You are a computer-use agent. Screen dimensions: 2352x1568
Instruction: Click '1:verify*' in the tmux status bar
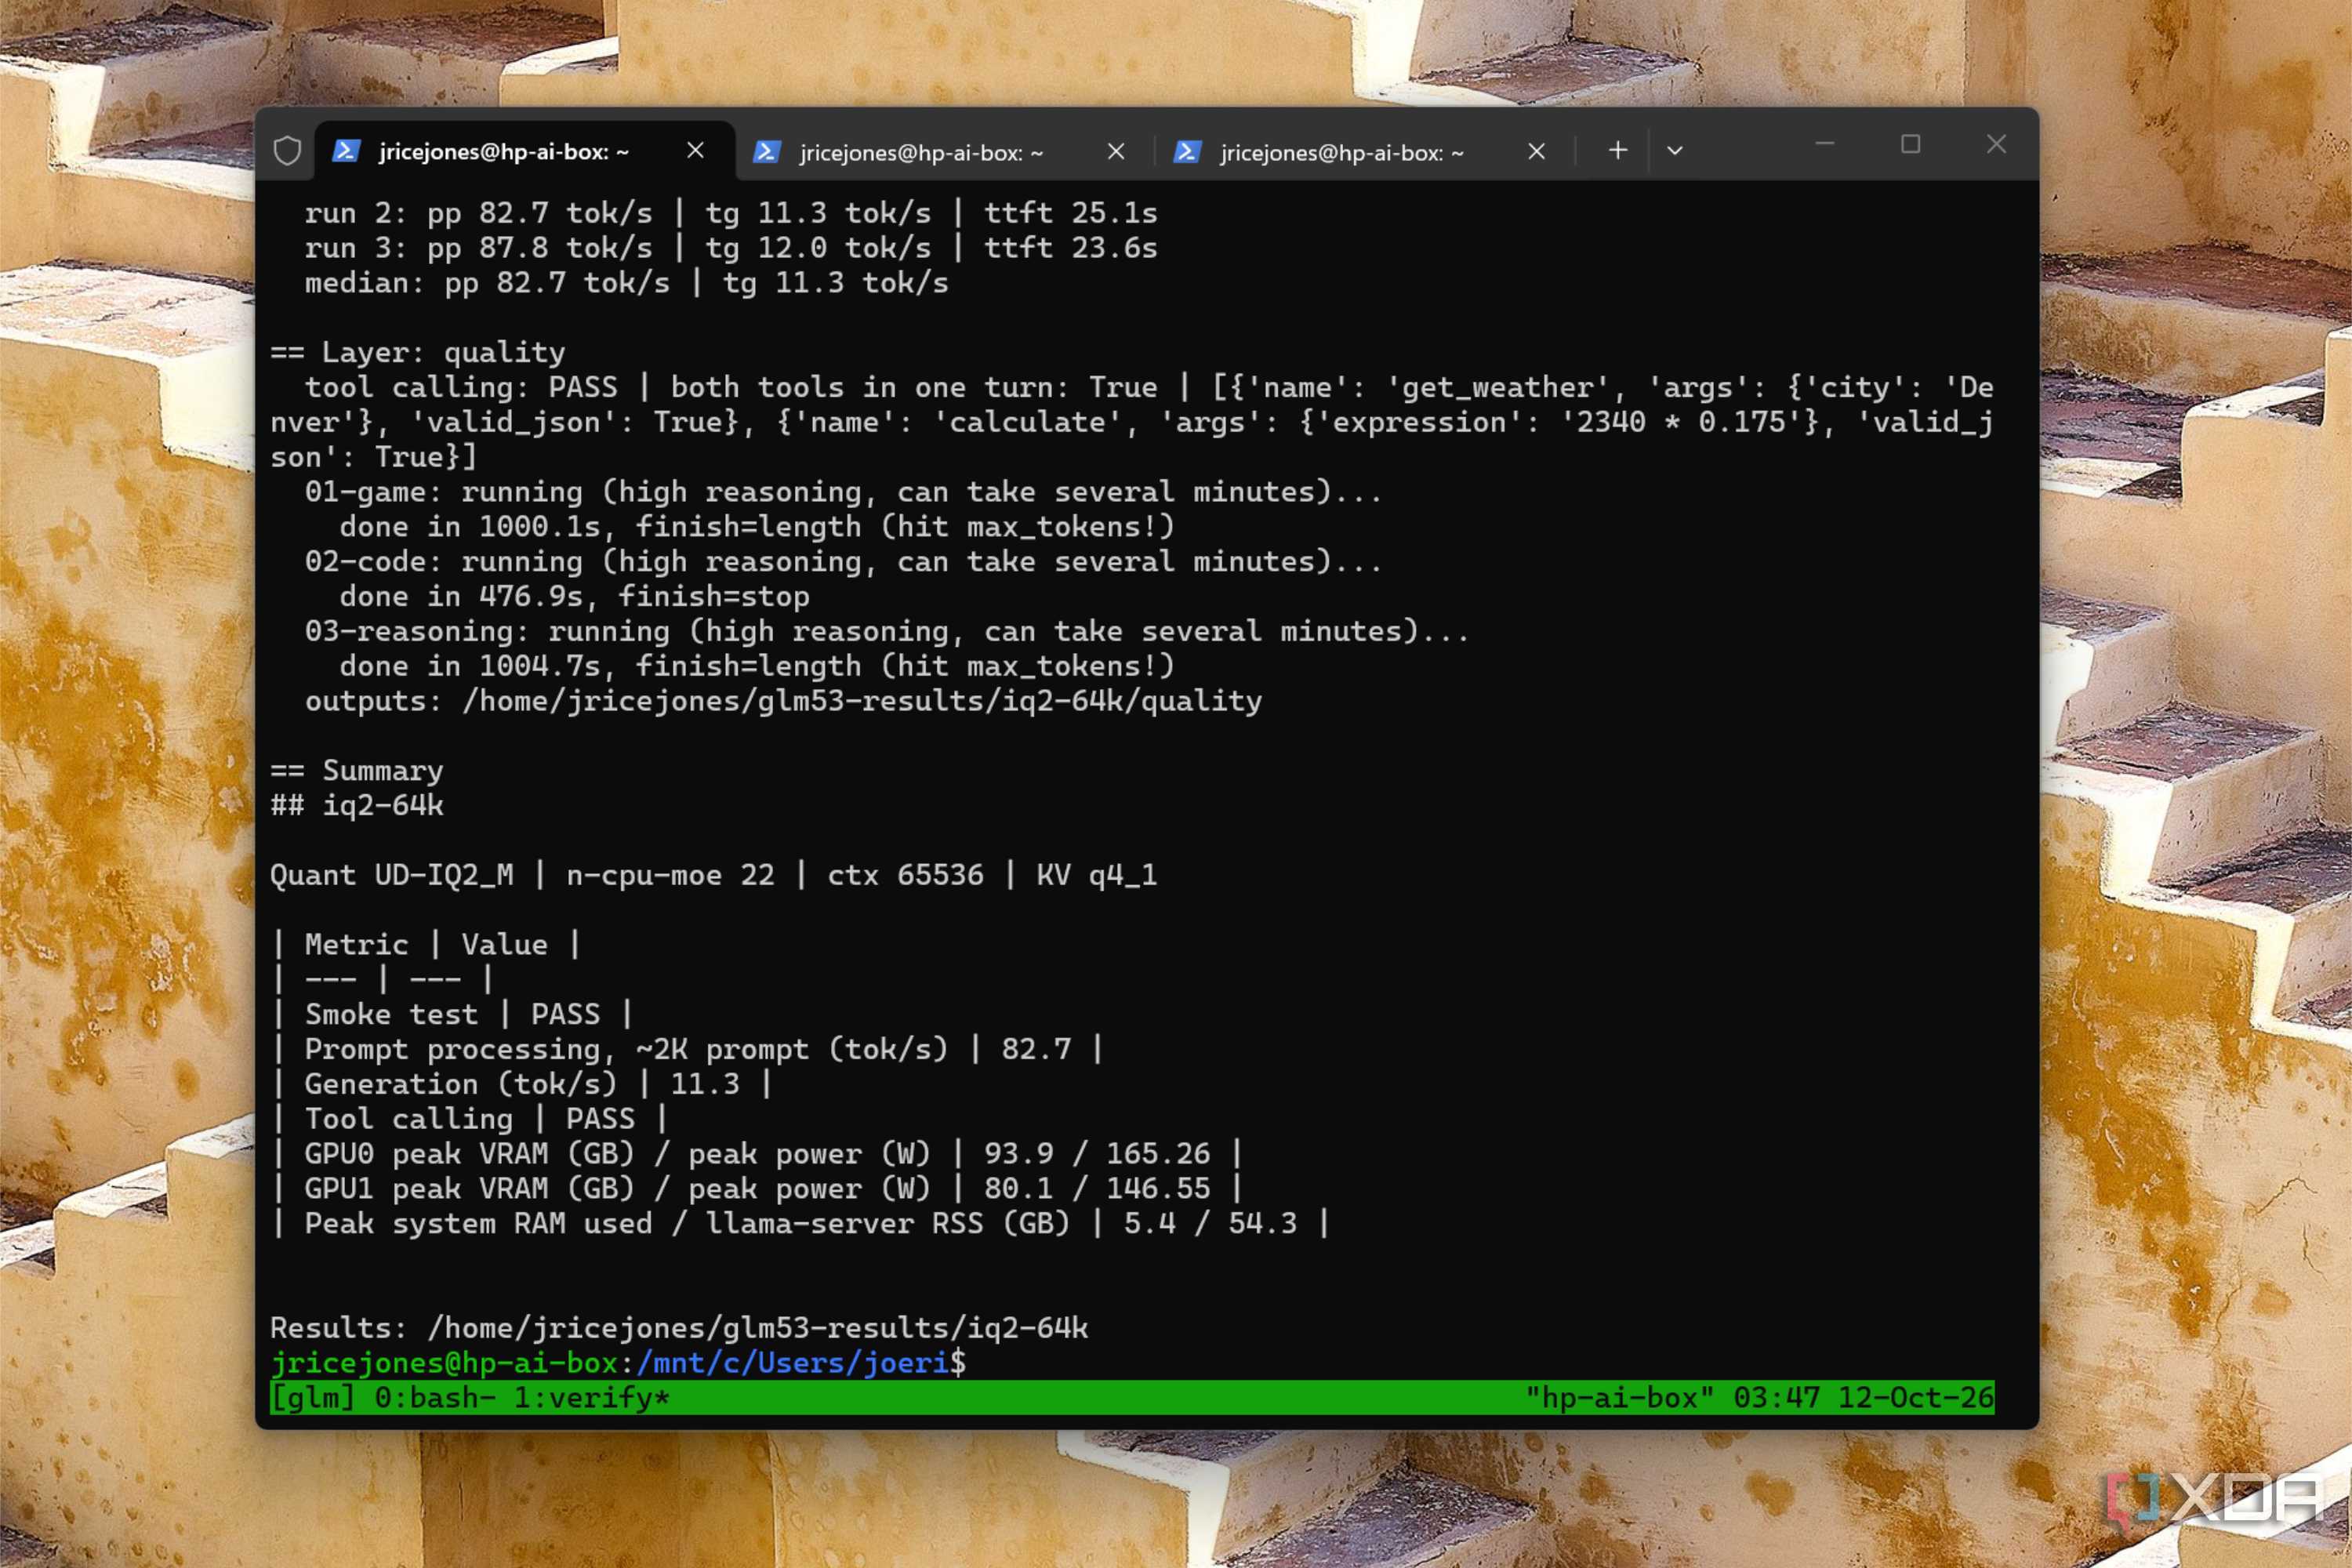(x=592, y=1398)
